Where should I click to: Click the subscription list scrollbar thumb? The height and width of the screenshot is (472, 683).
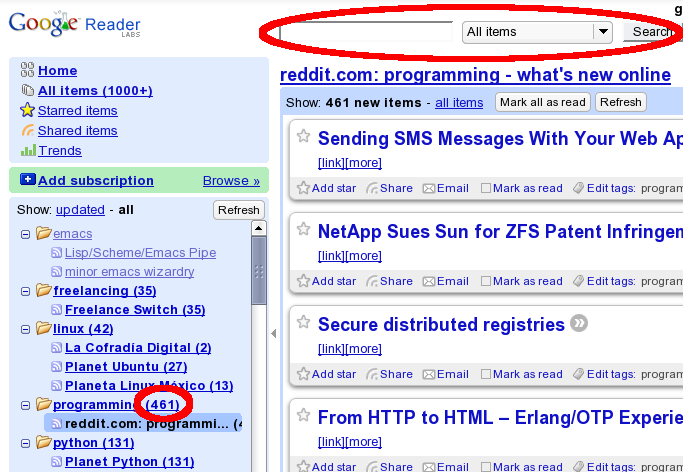coord(259,271)
